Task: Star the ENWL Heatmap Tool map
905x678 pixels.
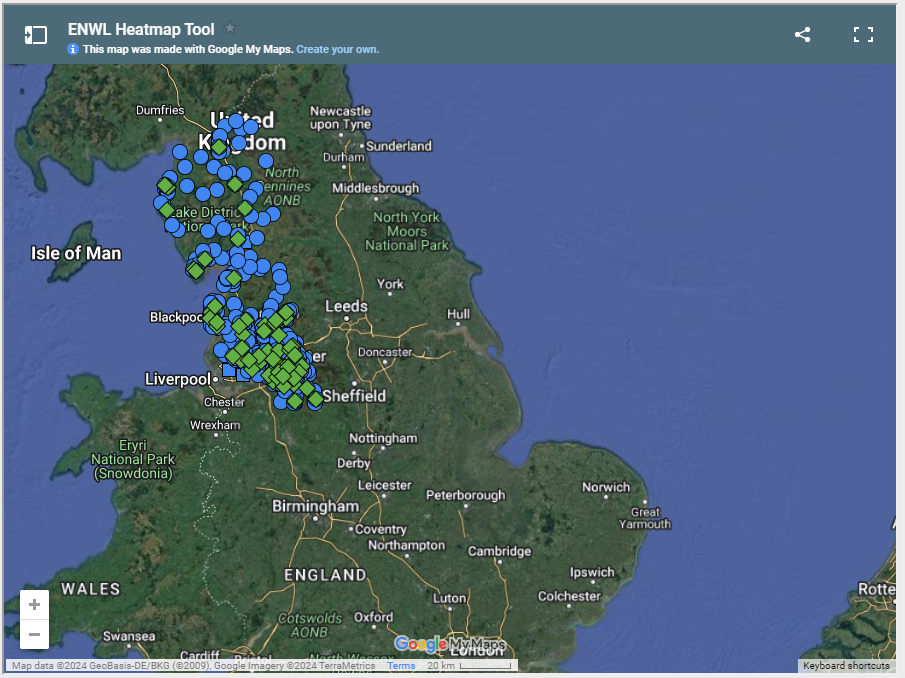Action: 231,28
